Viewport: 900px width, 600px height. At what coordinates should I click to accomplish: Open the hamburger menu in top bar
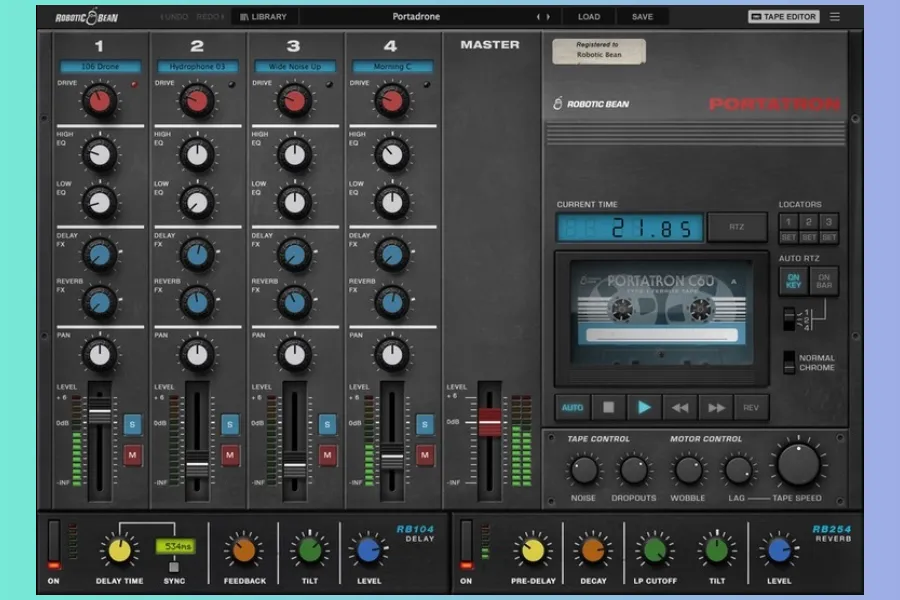(x=835, y=17)
